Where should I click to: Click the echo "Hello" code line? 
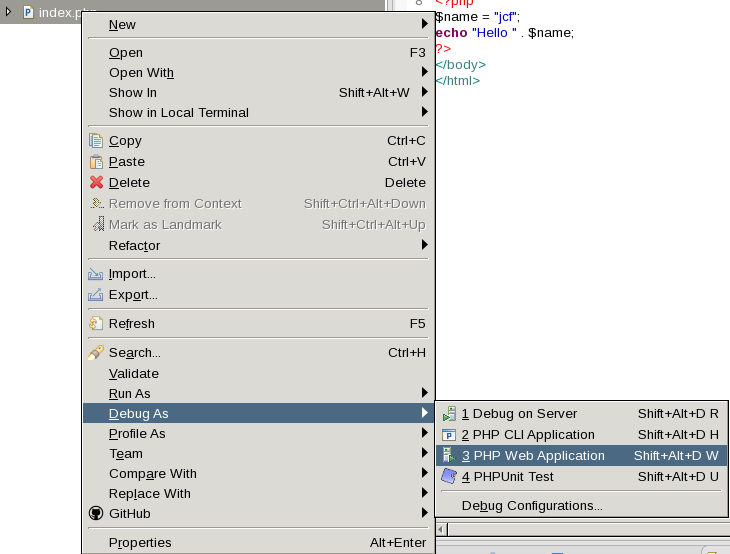[504, 33]
